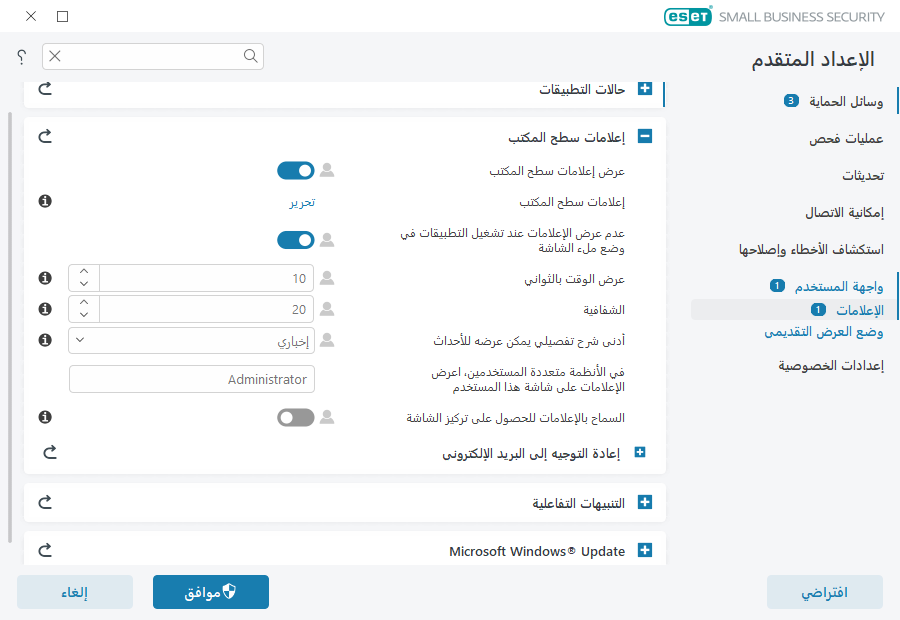Click the refresh icon for Microsoft Windows Update
The width and height of the screenshot is (900, 620).
click(44, 550)
